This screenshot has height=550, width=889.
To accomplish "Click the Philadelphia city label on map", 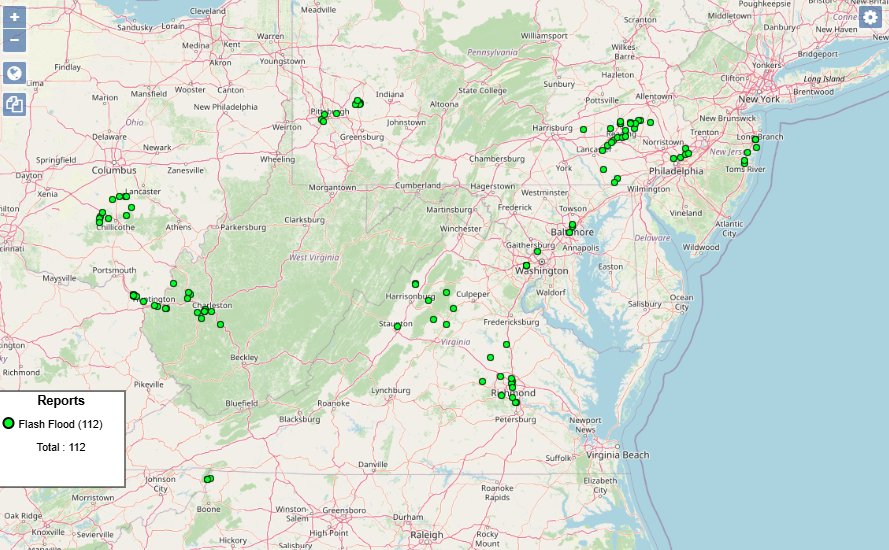I will coord(675,171).
